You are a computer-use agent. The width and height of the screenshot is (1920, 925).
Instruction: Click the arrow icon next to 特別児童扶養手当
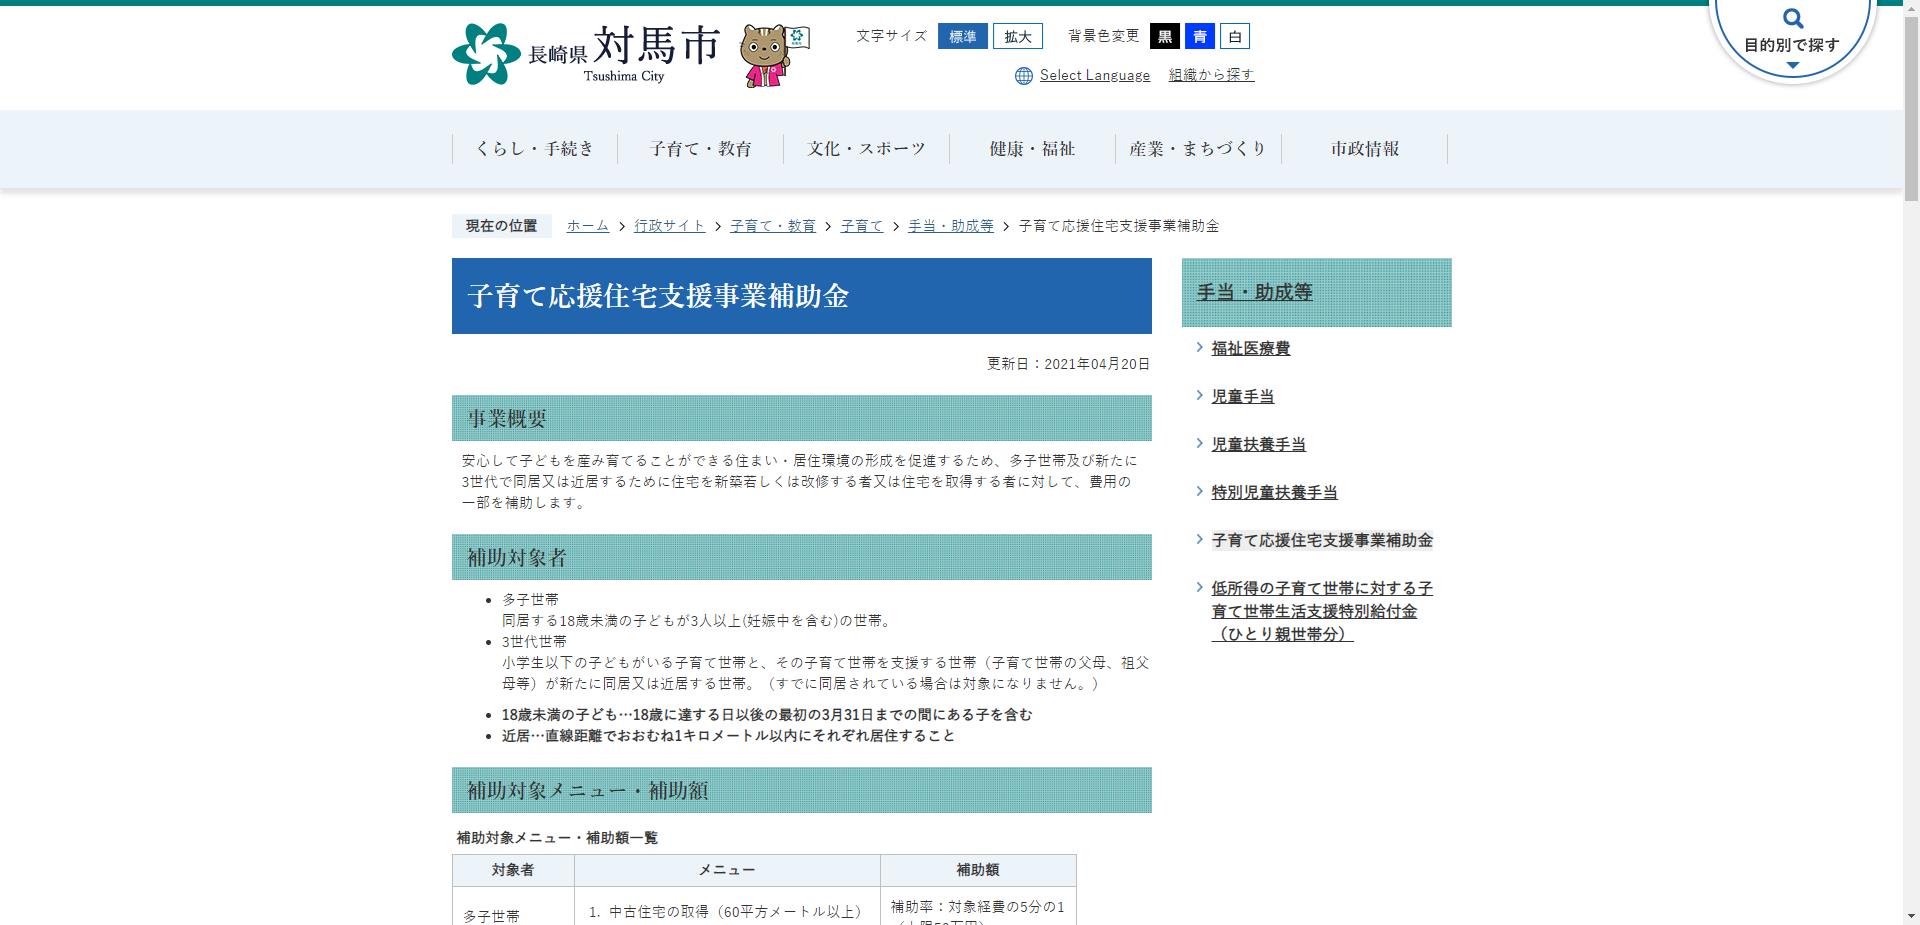click(x=1199, y=491)
